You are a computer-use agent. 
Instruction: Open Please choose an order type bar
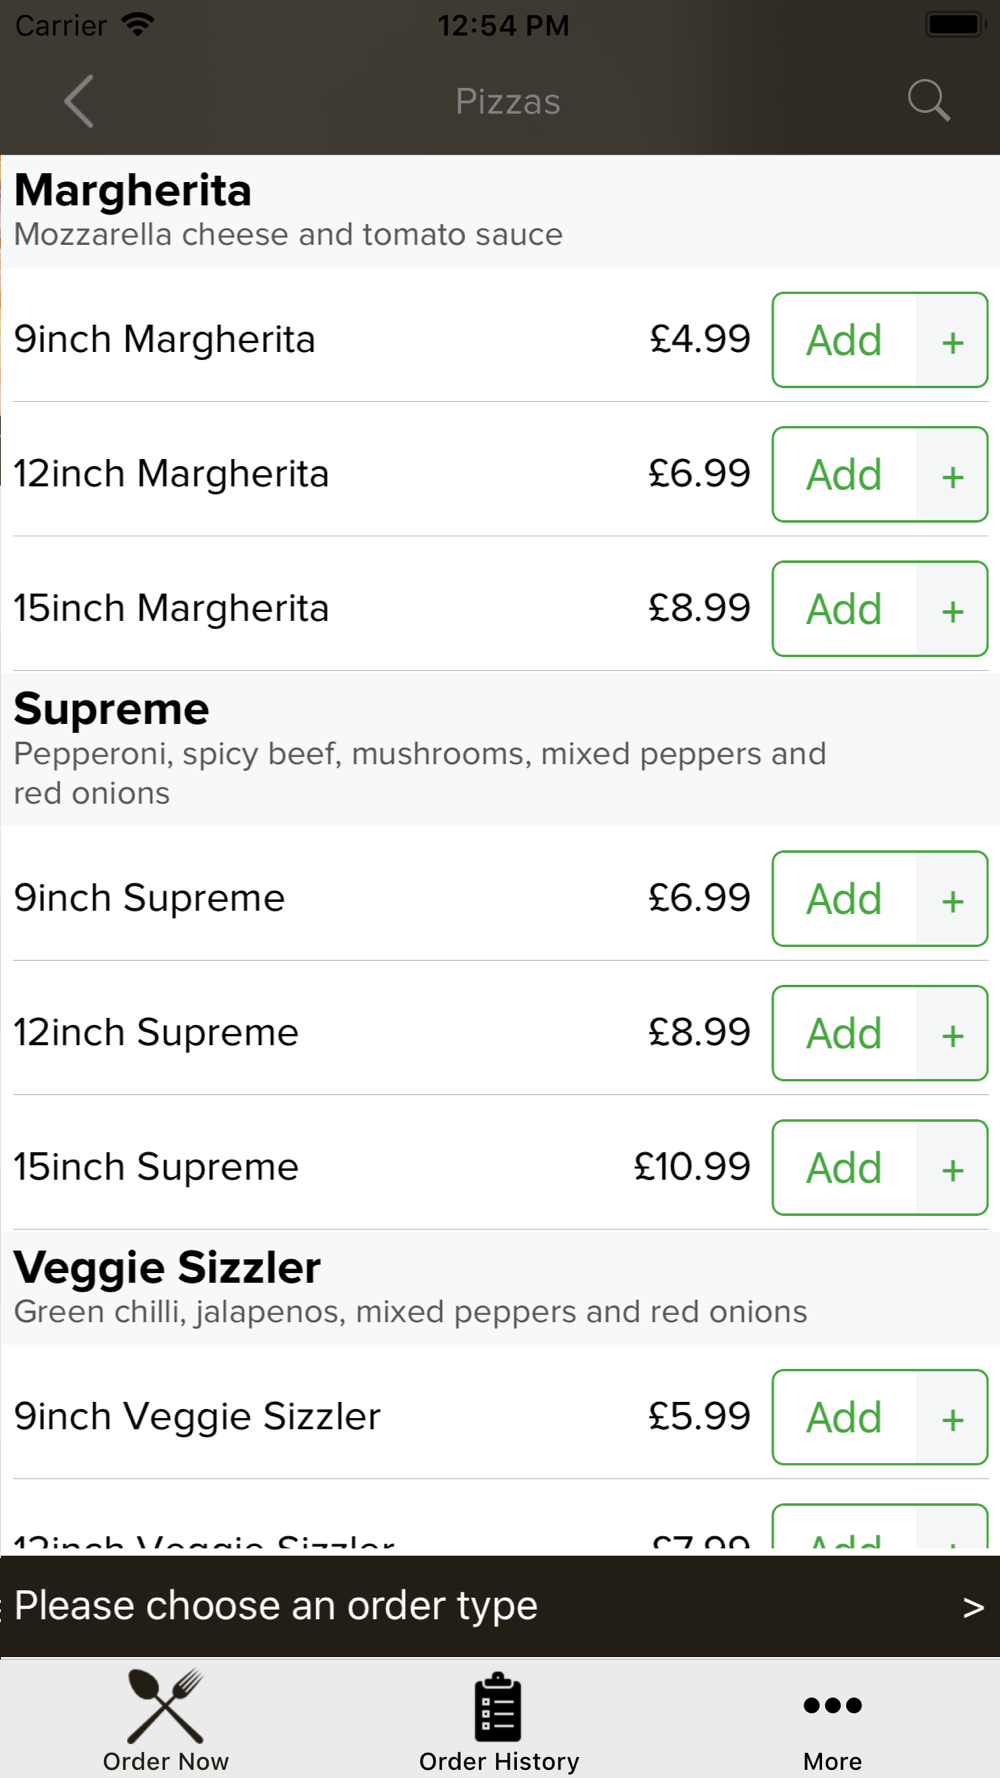point(500,1606)
